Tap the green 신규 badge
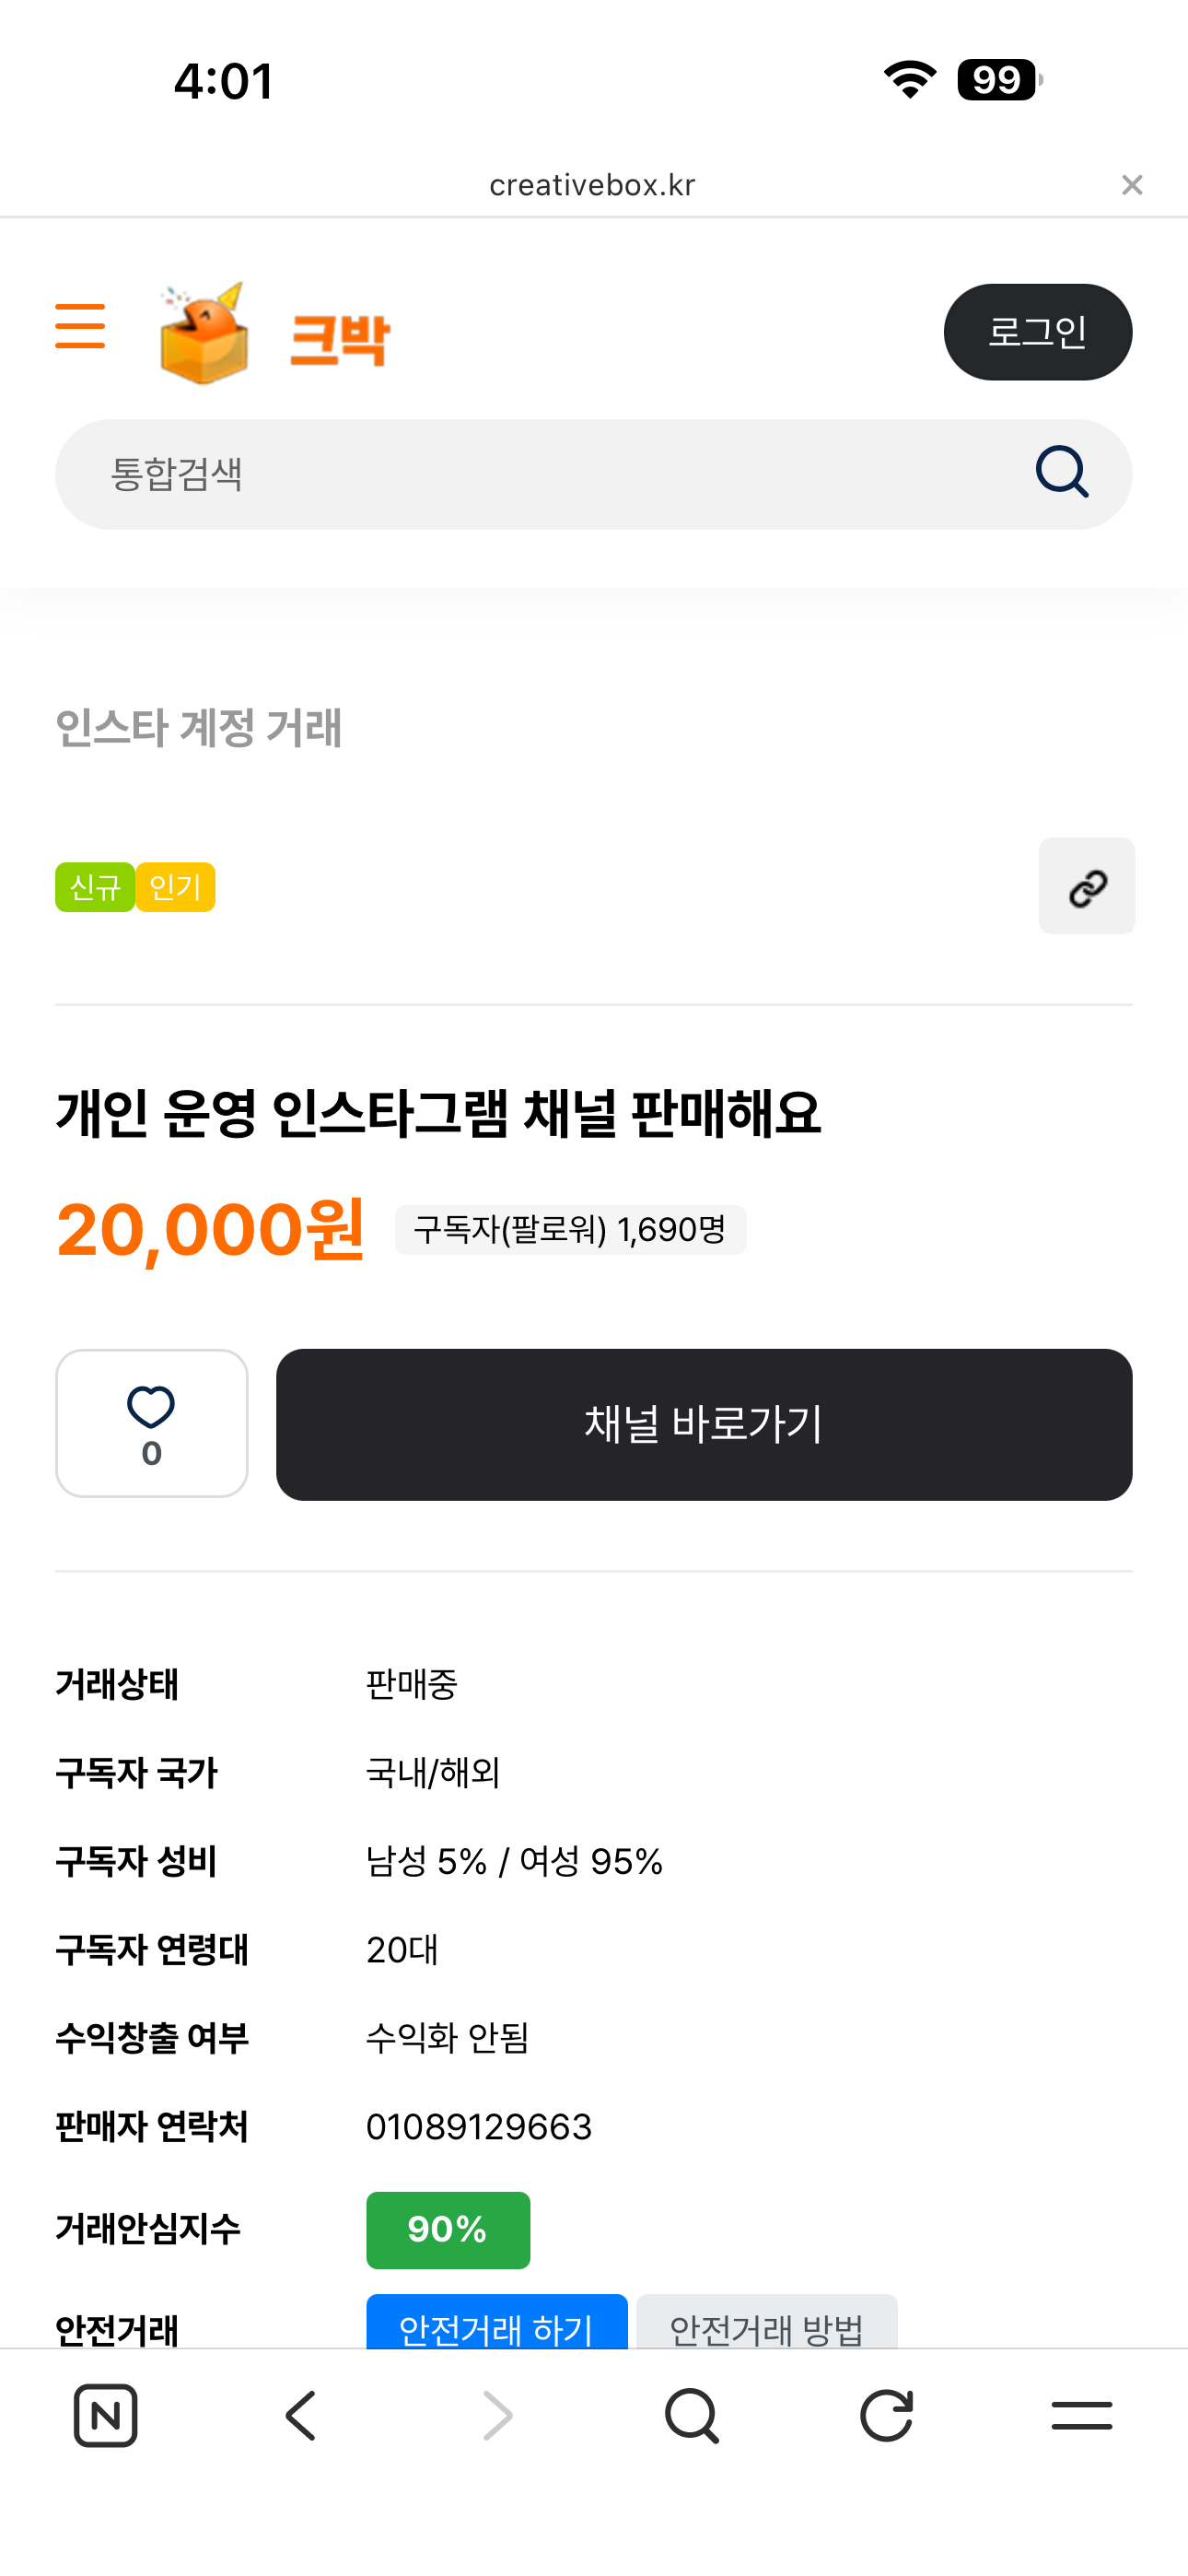 point(95,887)
